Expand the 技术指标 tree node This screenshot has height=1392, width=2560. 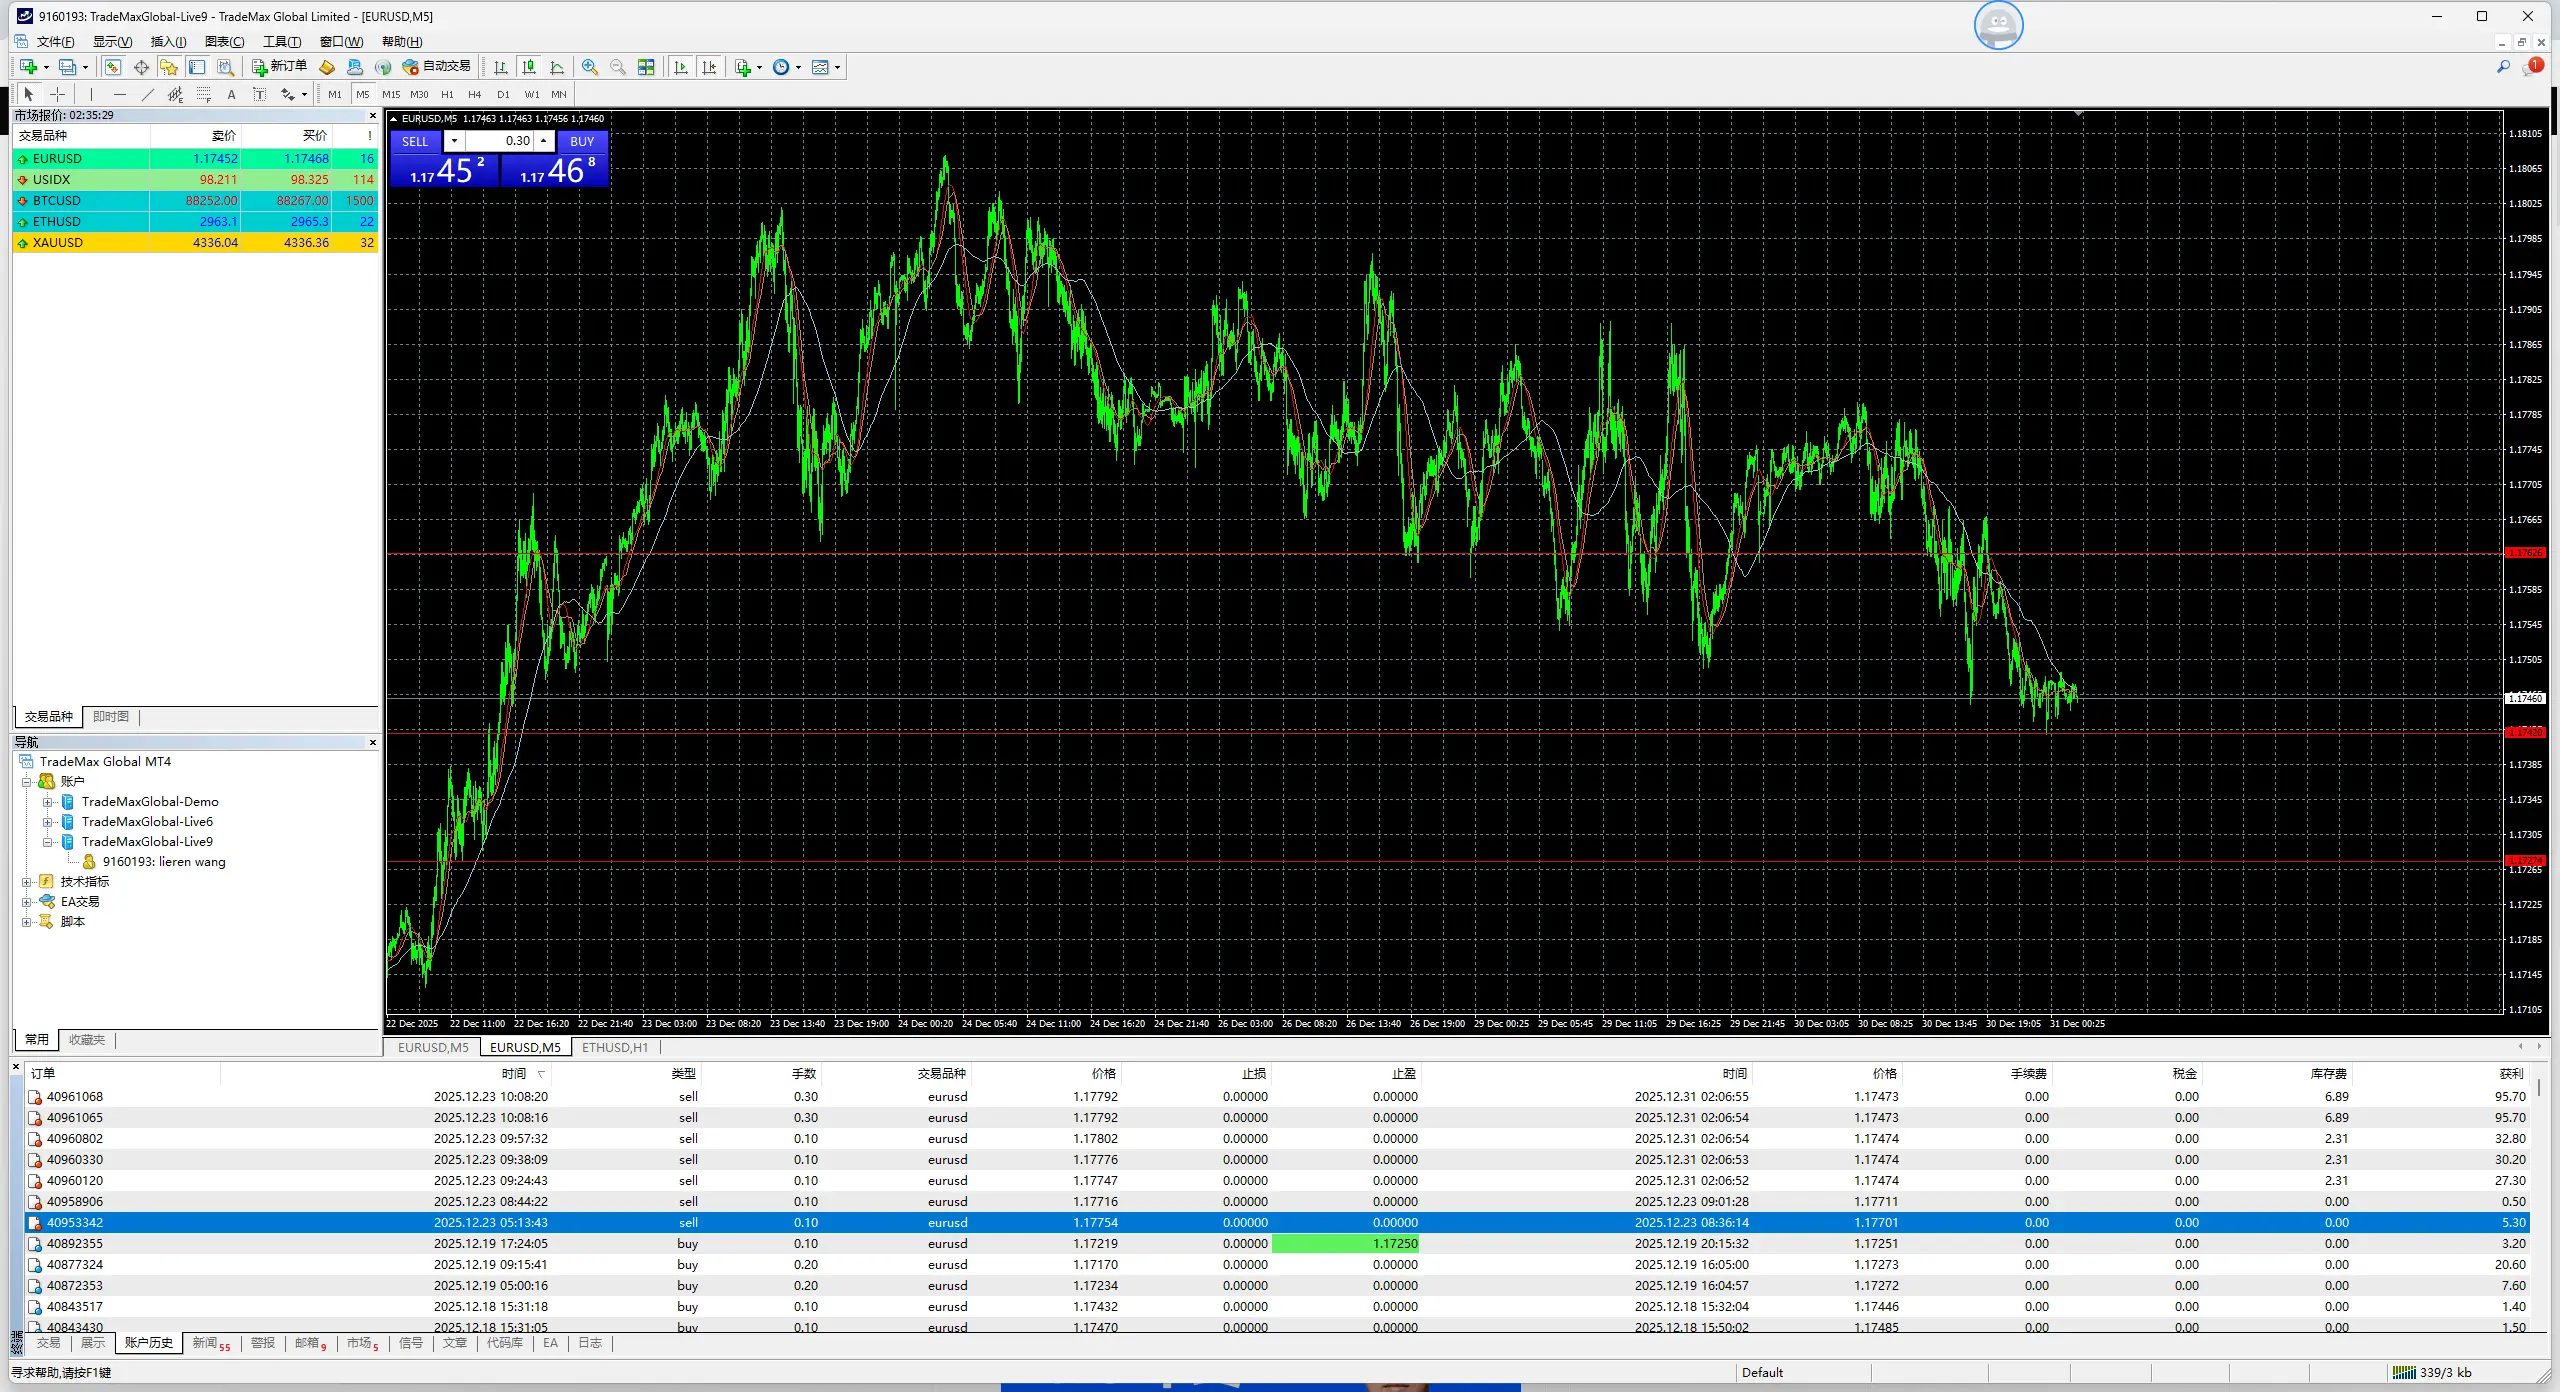point(27,882)
